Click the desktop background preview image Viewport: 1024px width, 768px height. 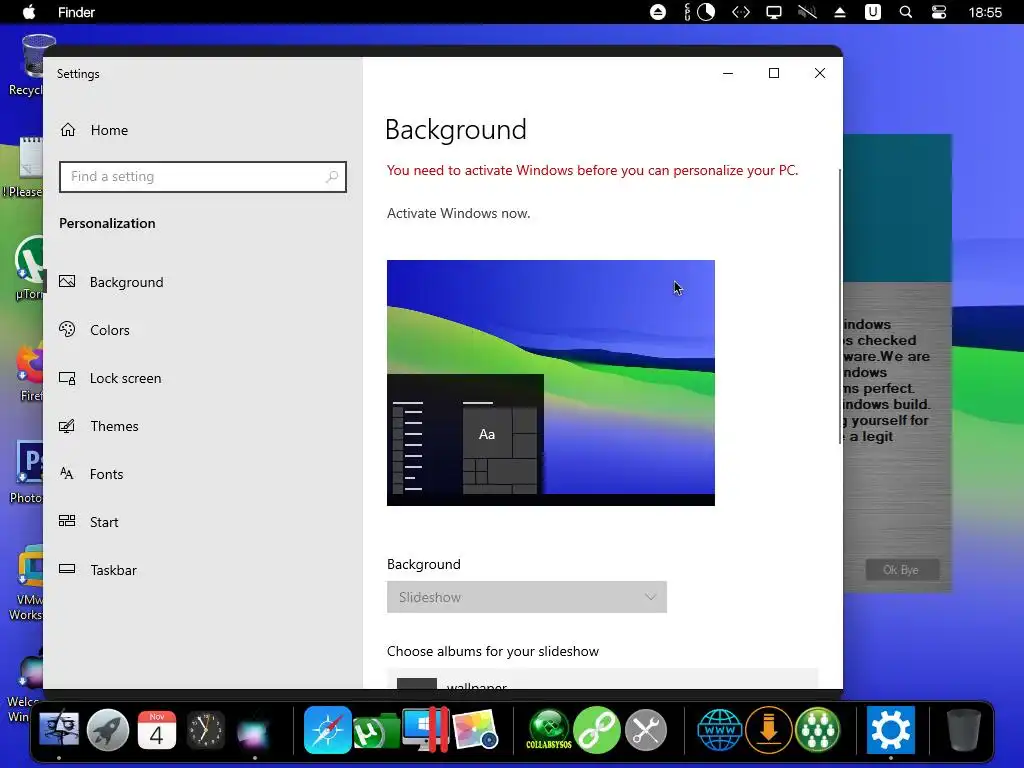click(x=551, y=383)
